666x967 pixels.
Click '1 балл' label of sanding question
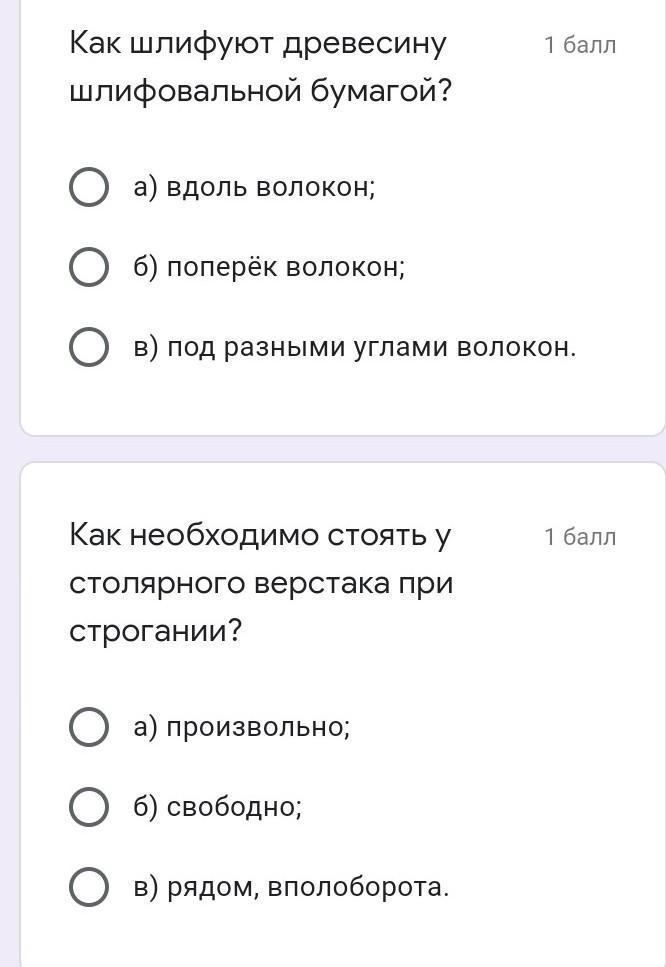coord(580,45)
